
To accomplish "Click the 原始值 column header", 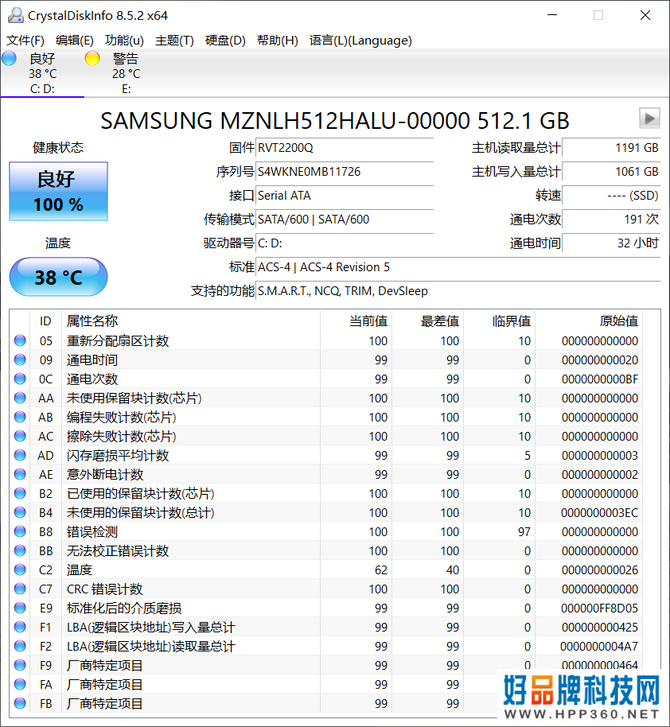I will [x=589, y=321].
